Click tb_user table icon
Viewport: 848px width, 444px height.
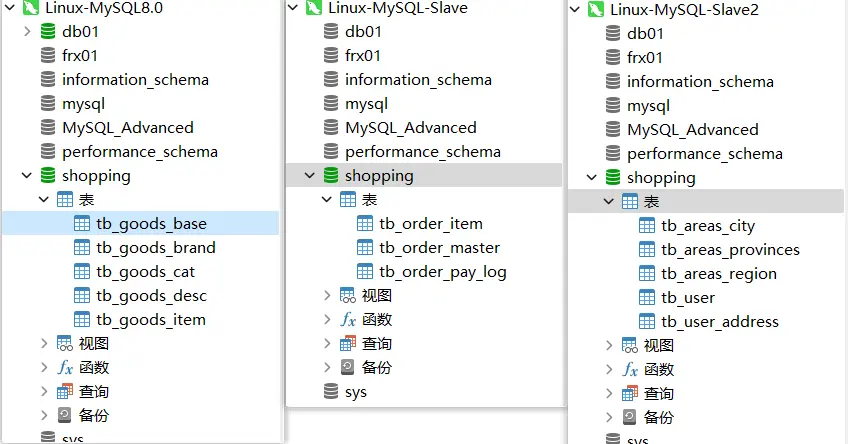pyautogui.click(x=647, y=297)
